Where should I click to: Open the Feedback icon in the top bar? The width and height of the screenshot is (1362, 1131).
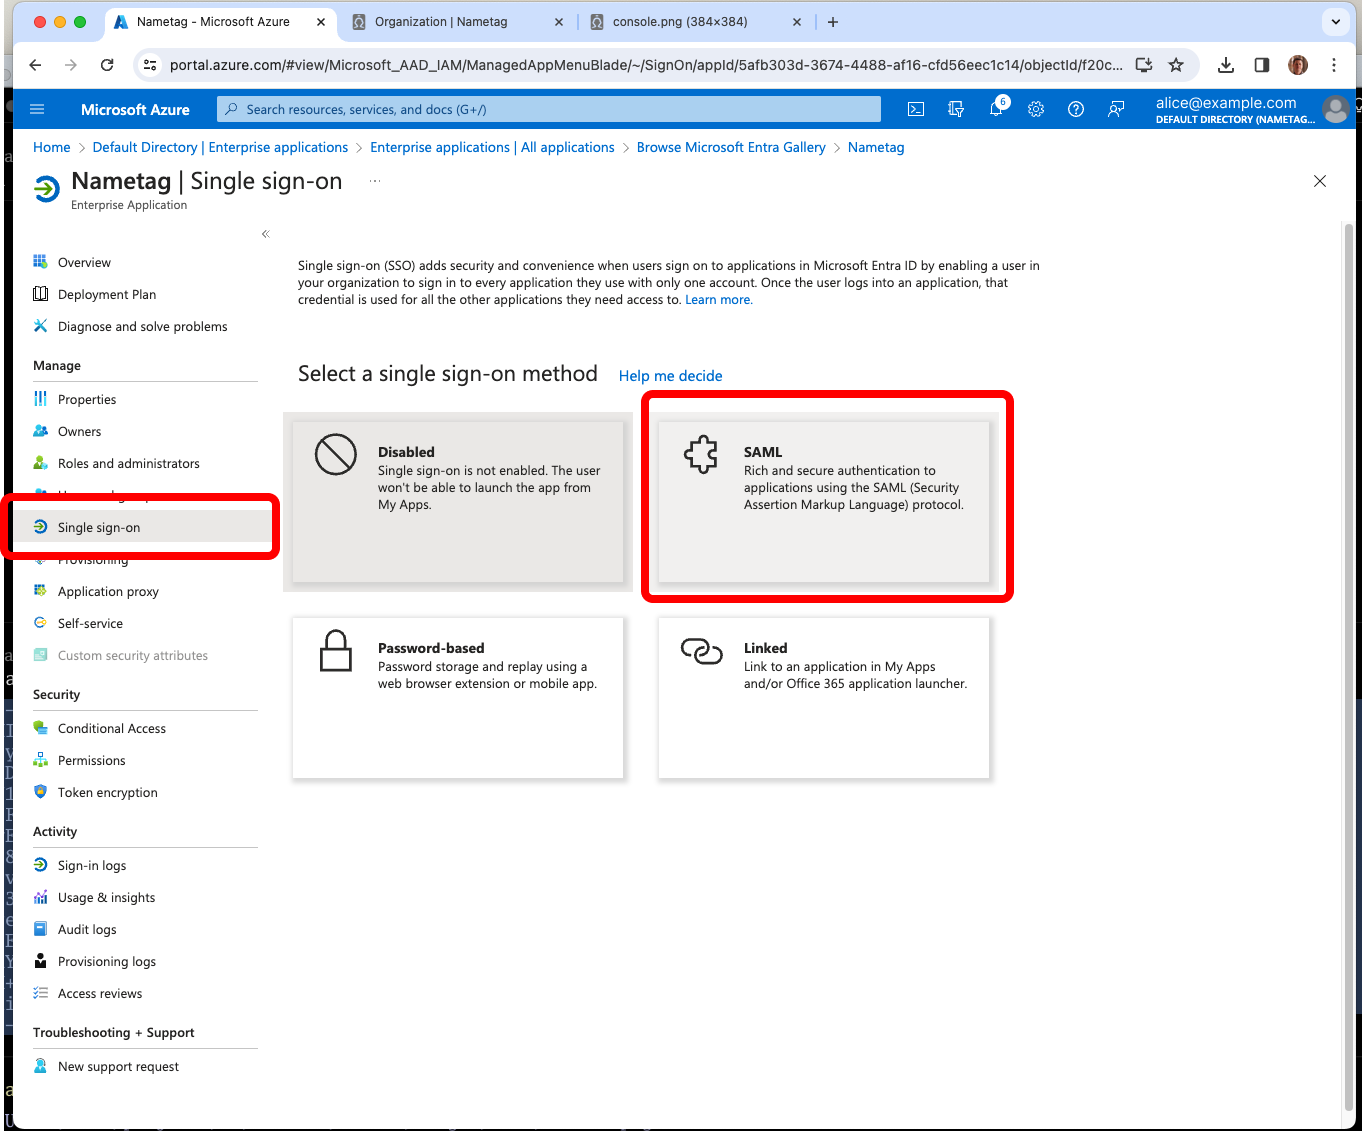1116,109
